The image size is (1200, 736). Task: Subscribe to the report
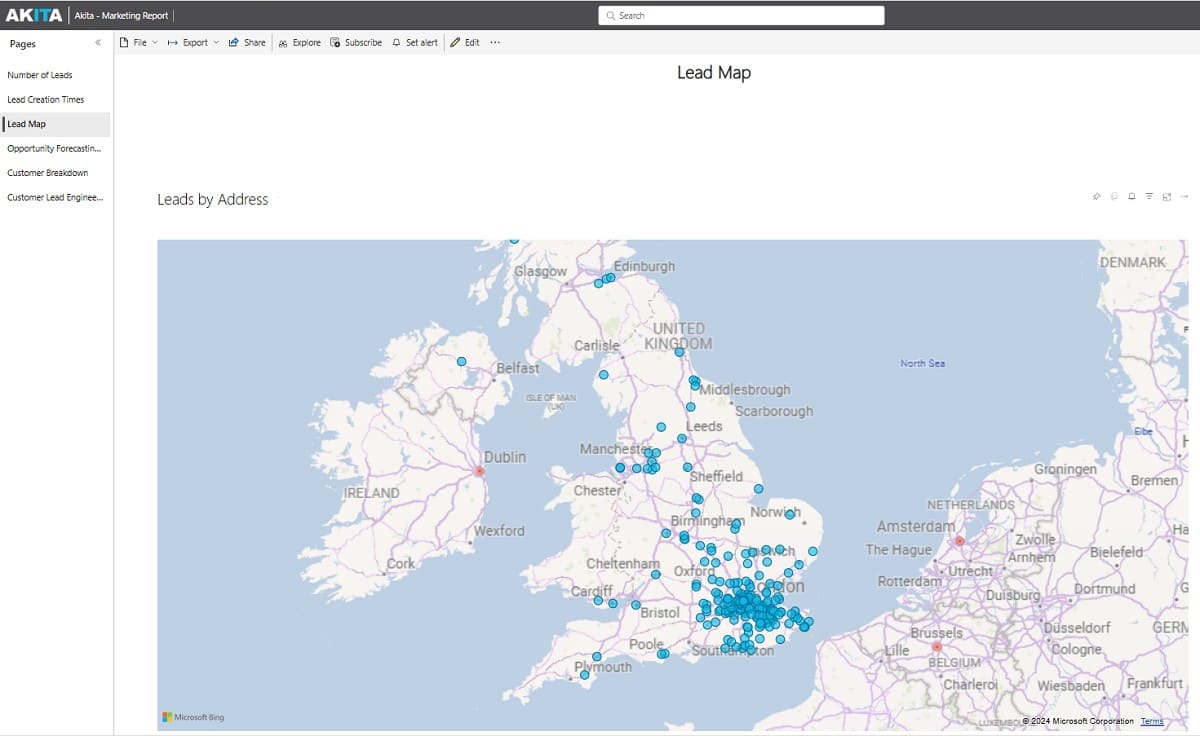(x=356, y=42)
